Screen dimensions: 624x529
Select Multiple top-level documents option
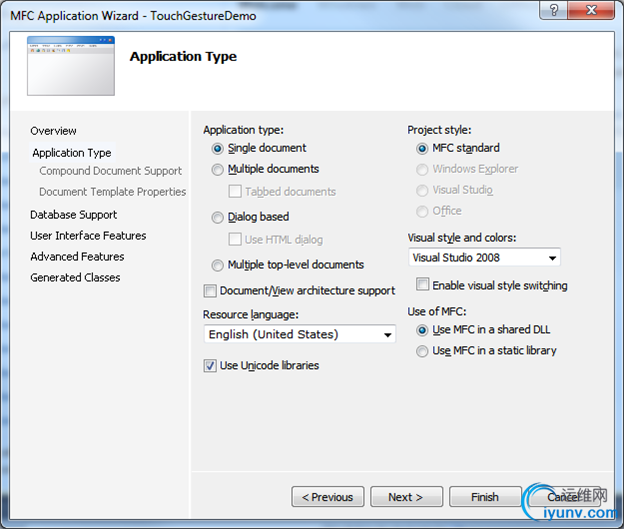tap(217, 265)
